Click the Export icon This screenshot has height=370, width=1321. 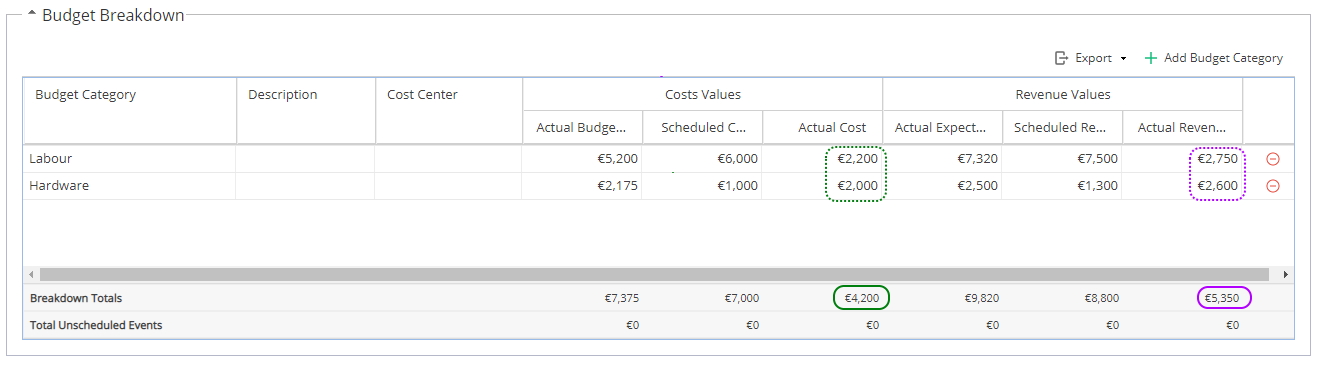point(1062,58)
